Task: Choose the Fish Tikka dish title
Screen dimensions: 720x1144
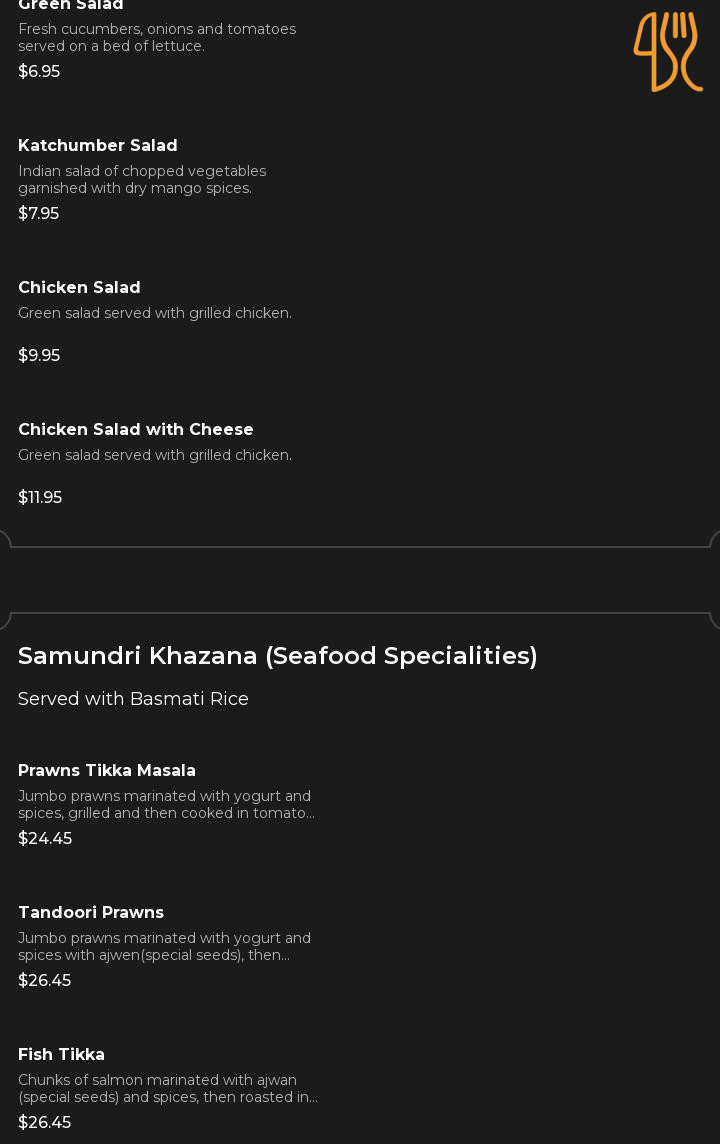Action: pyautogui.click(x=61, y=1055)
